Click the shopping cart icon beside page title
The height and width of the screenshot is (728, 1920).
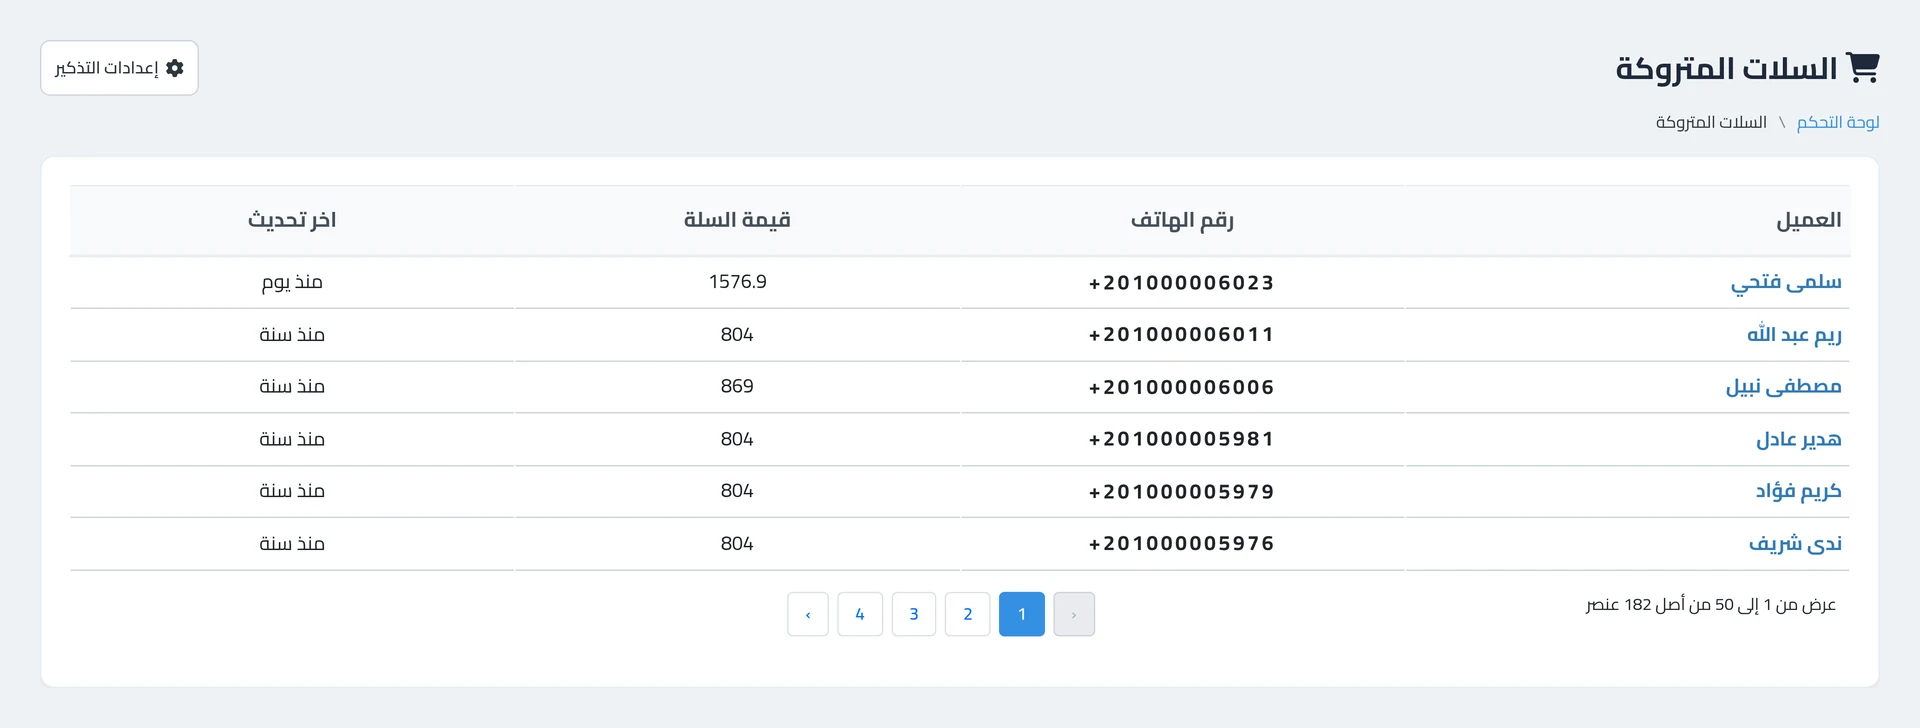coord(1863,67)
